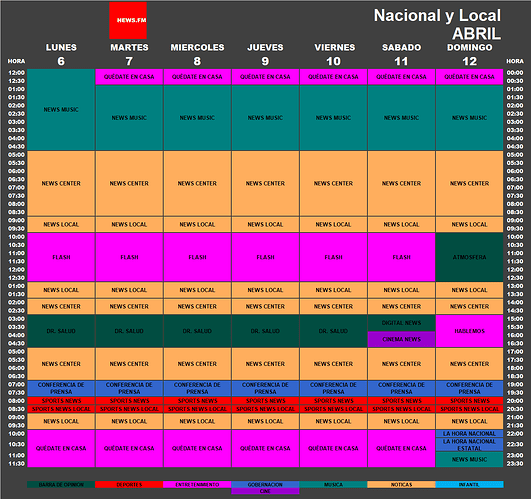Click the magenta ENTRETENIMIENTO legend swatch

click(197, 485)
